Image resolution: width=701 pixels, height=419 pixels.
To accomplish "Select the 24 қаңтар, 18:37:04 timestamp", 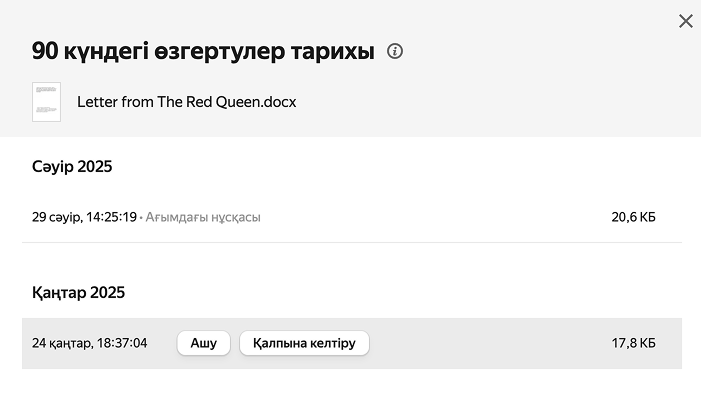I will click(x=90, y=343).
